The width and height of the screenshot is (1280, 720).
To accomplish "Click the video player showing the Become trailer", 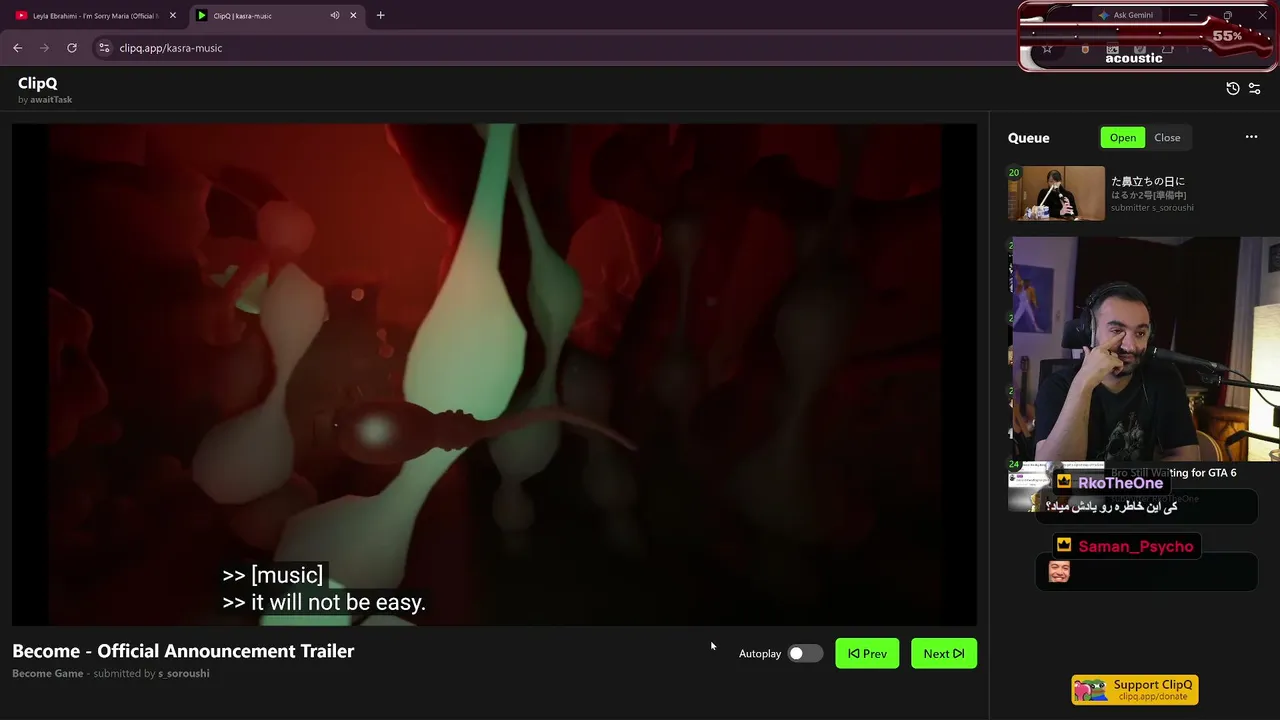I will coord(494,375).
